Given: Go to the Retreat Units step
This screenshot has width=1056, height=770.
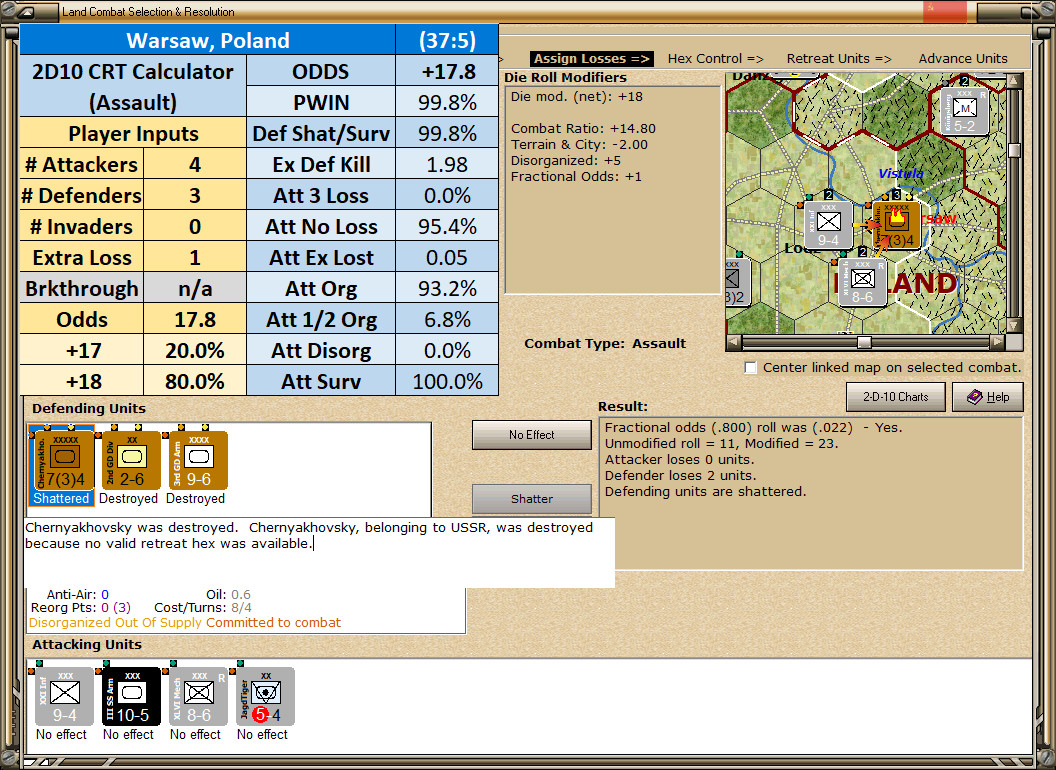Looking at the screenshot, I should pyautogui.click(x=838, y=59).
